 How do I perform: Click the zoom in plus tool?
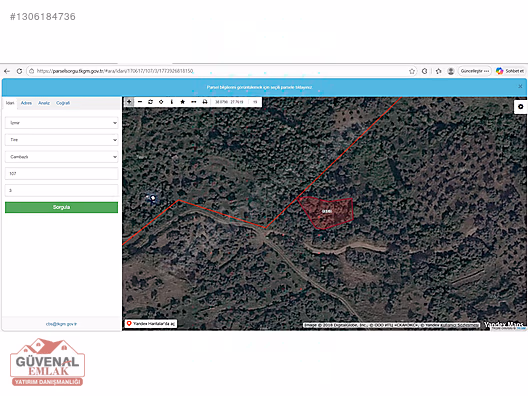[129, 102]
